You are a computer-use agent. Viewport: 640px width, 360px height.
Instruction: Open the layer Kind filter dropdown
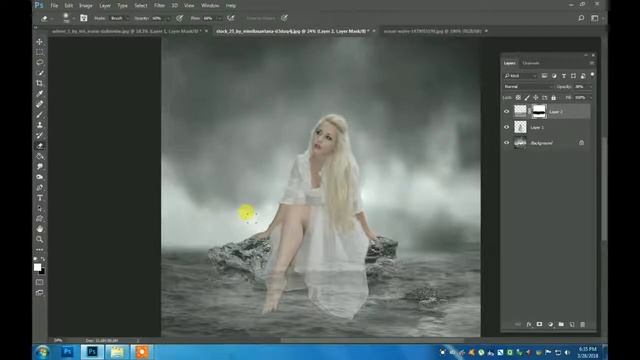pyautogui.click(x=520, y=76)
